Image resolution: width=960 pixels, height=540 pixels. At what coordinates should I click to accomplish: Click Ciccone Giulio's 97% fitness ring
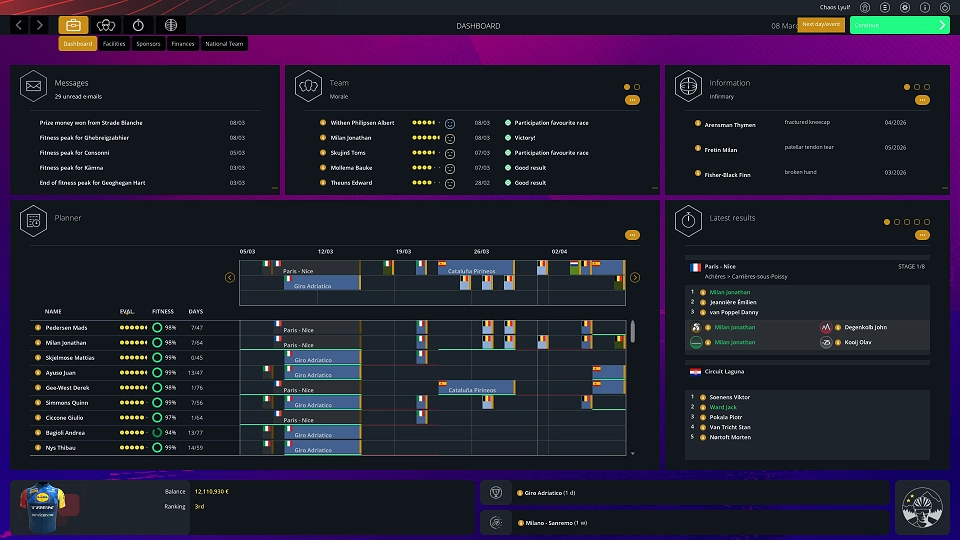pos(157,418)
